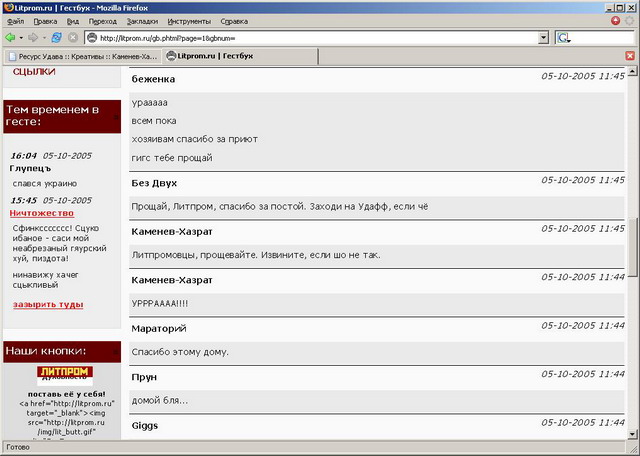Open the back history dropdown arrow

tap(21, 37)
